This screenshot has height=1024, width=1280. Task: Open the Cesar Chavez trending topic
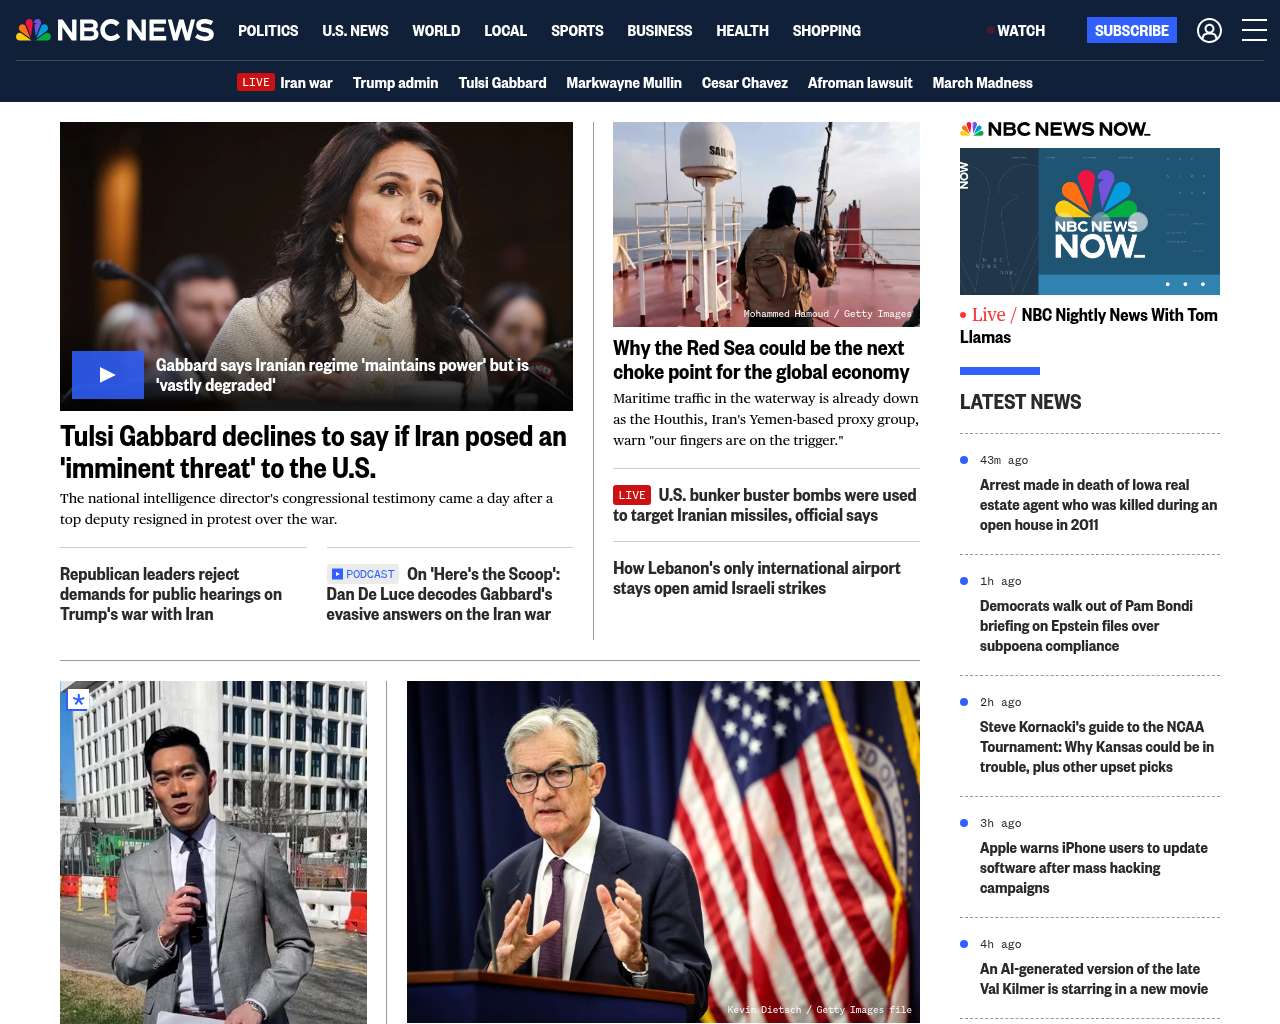[745, 83]
